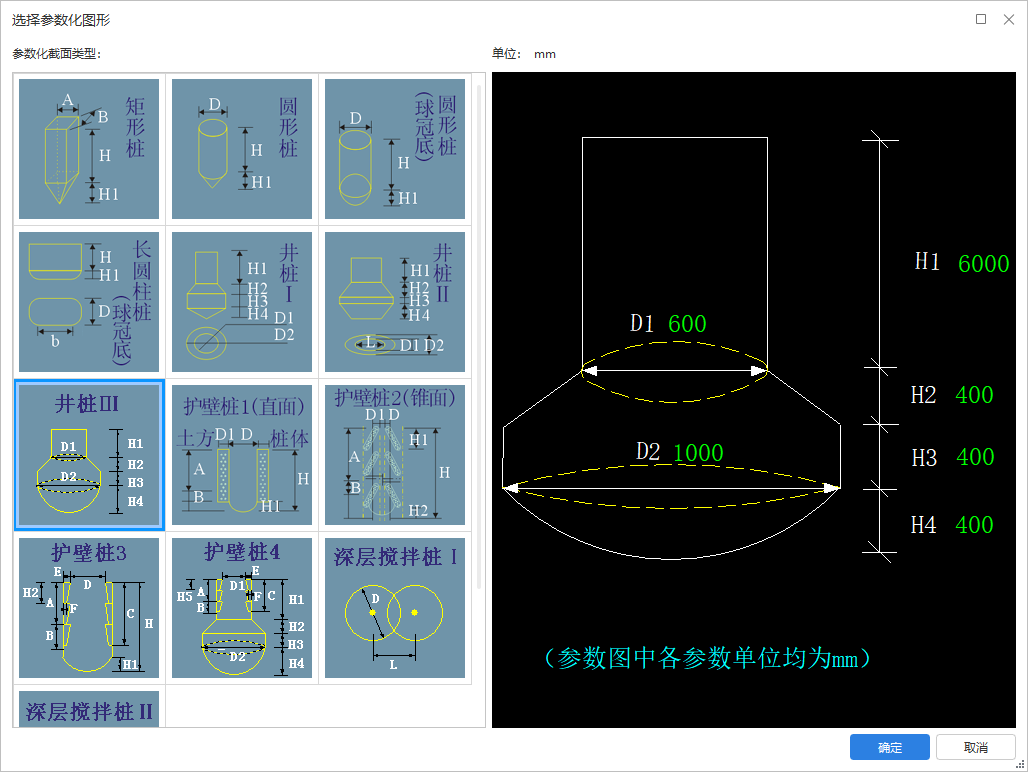The width and height of the screenshot is (1028, 772).
Task: Click the 参数化截面类型 label
Action: tap(56, 54)
